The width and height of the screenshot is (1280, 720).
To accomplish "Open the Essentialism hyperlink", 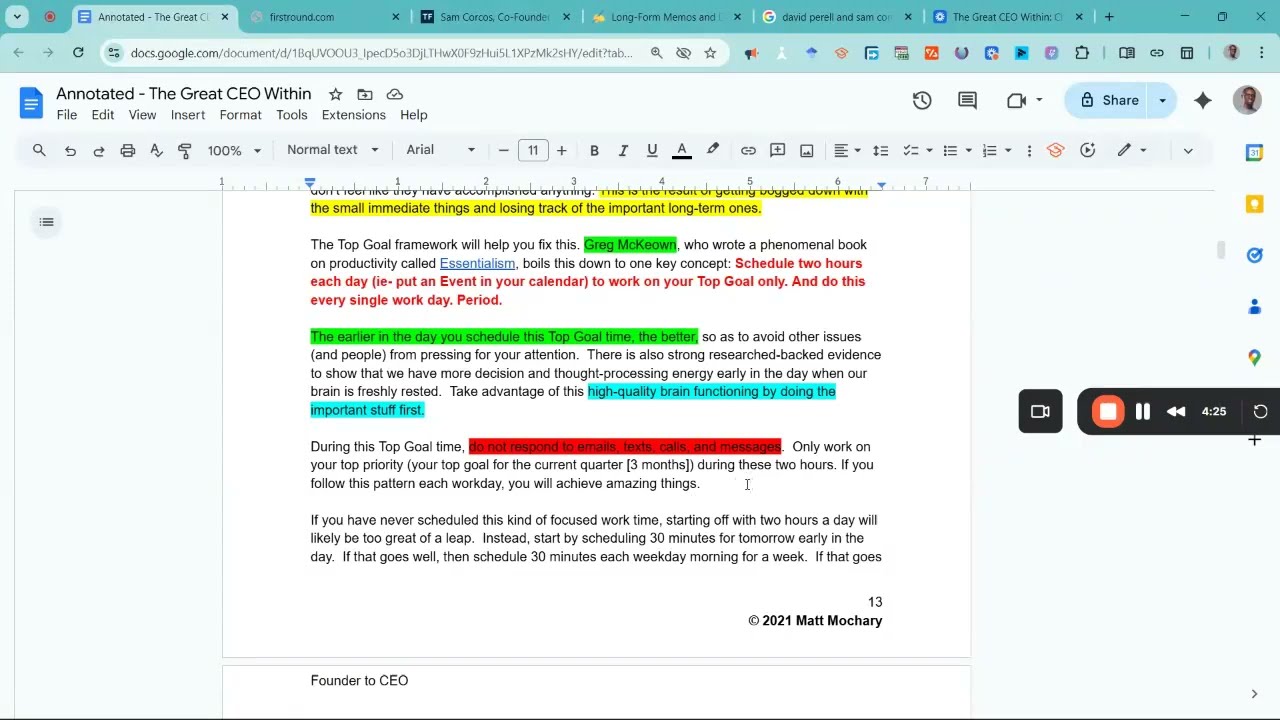I will (477, 263).
